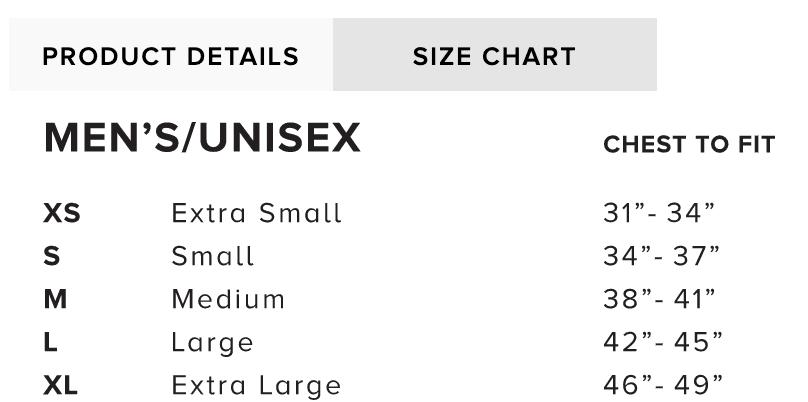This screenshot has width=808, height=402.
Task: Click the 42"- 45" chest measurement
Action: click(x=663, y=342)
